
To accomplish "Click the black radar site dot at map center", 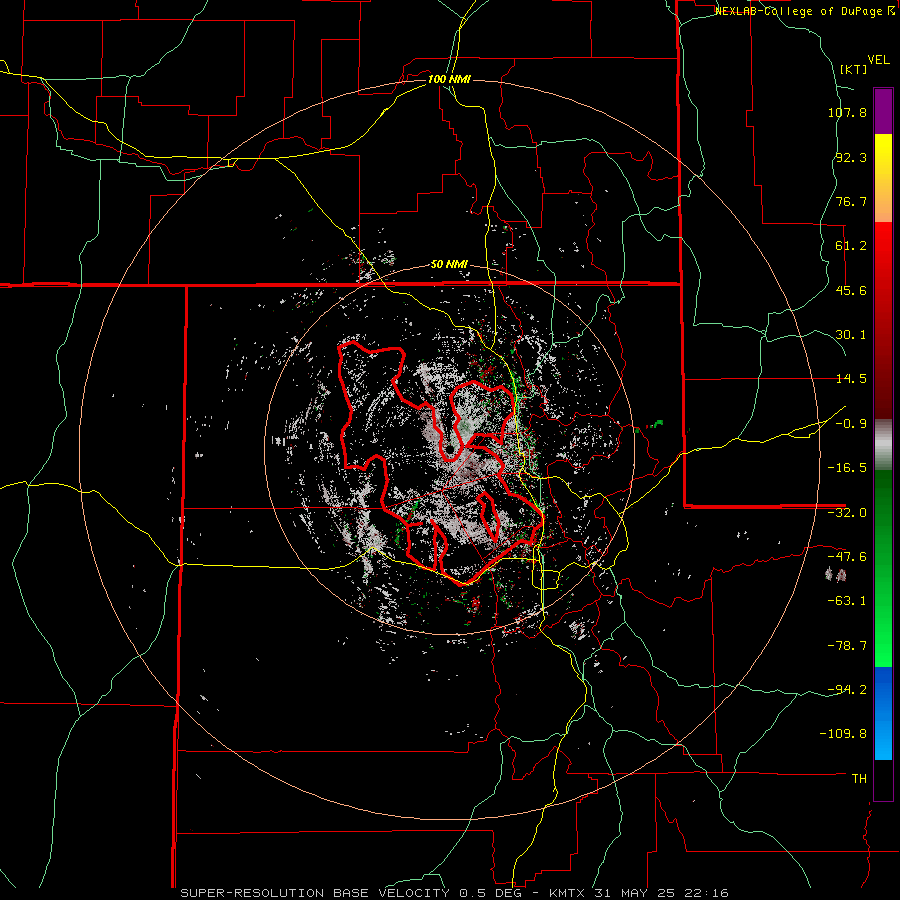I will tap(451, 448).
